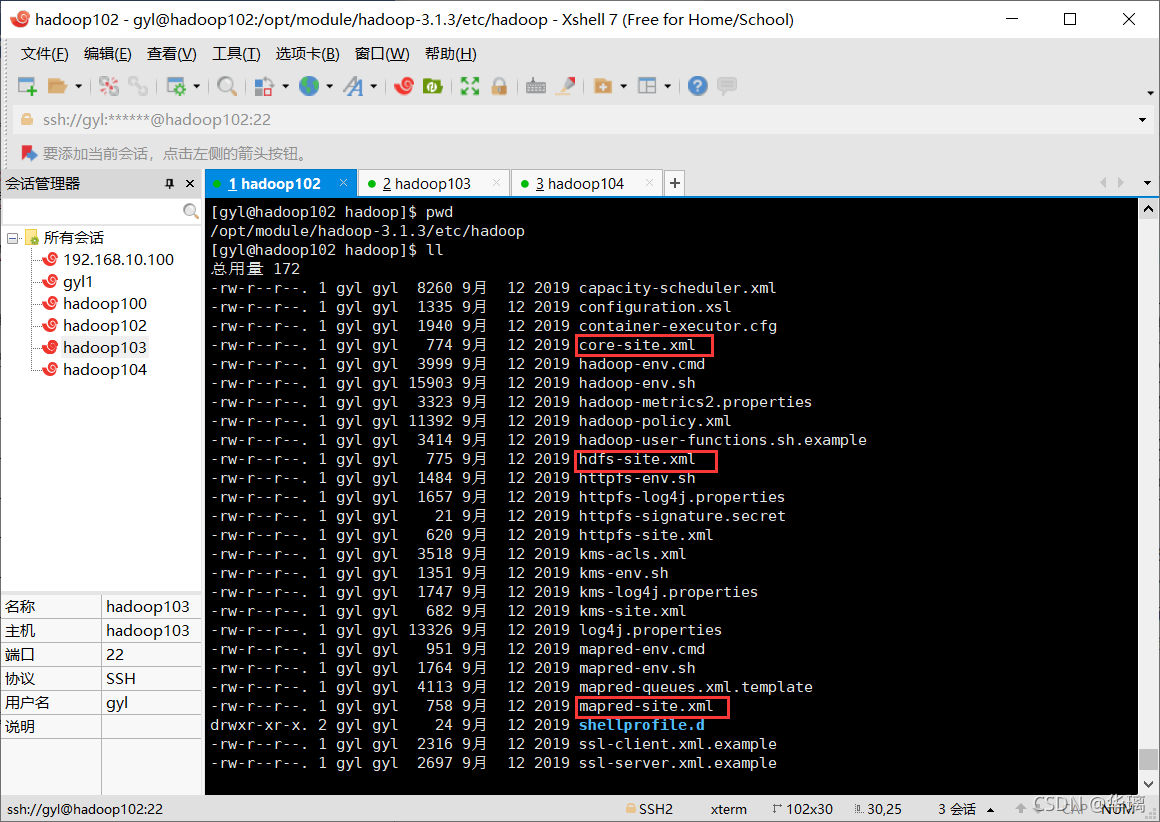Open the 选项卡(B) menu
1160x822 pixels.
[x=307, y=54]
